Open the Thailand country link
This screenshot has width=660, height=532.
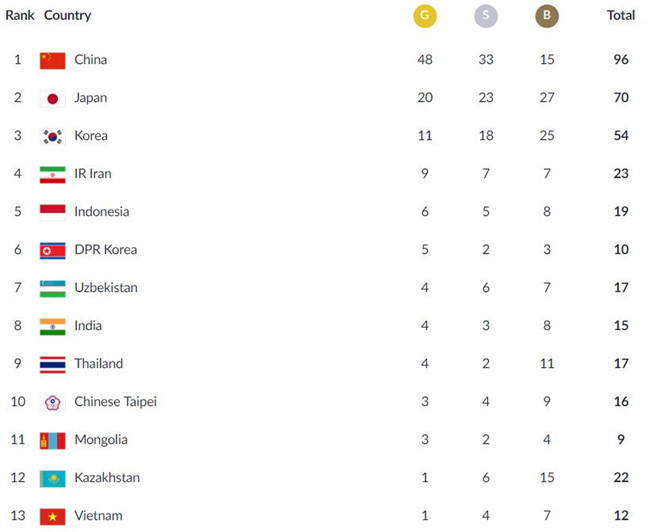click(98, 364)
